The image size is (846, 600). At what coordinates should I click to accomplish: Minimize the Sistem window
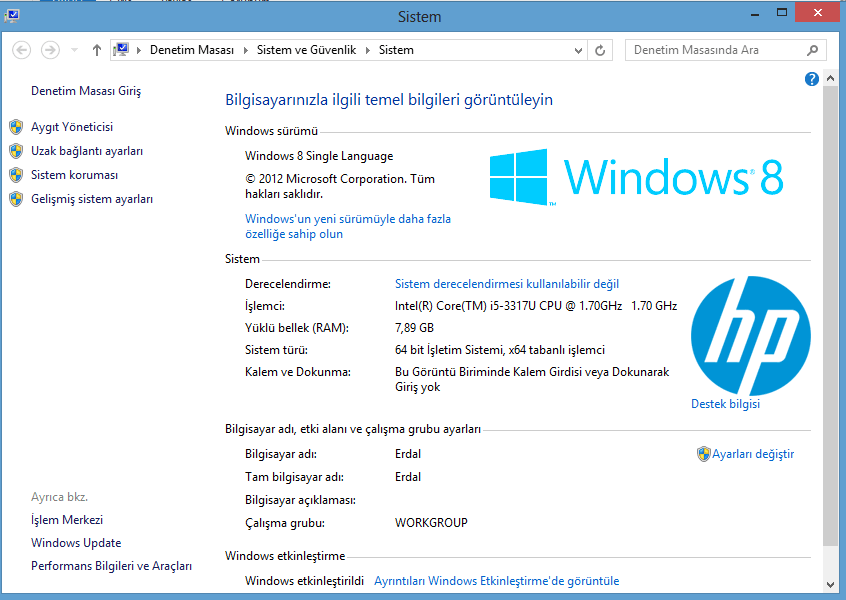point(755,13)
